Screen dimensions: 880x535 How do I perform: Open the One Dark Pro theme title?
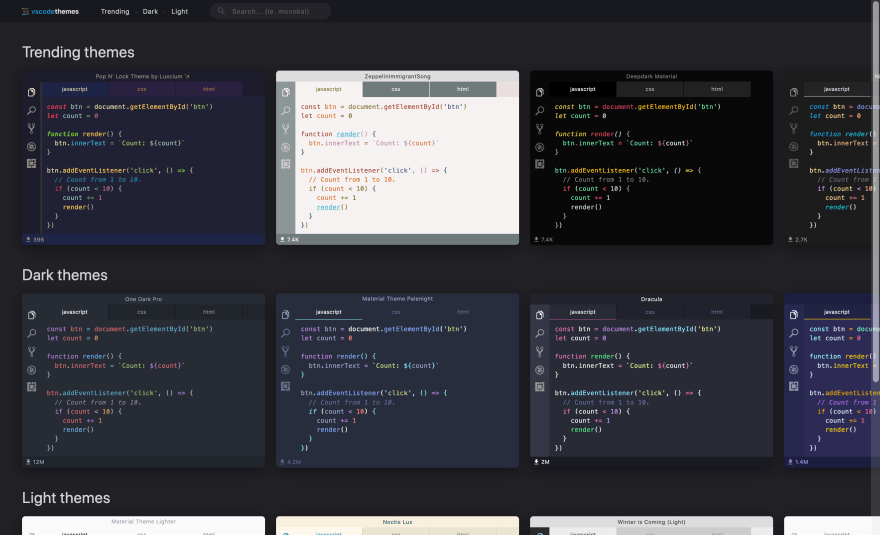pos(143,299)
